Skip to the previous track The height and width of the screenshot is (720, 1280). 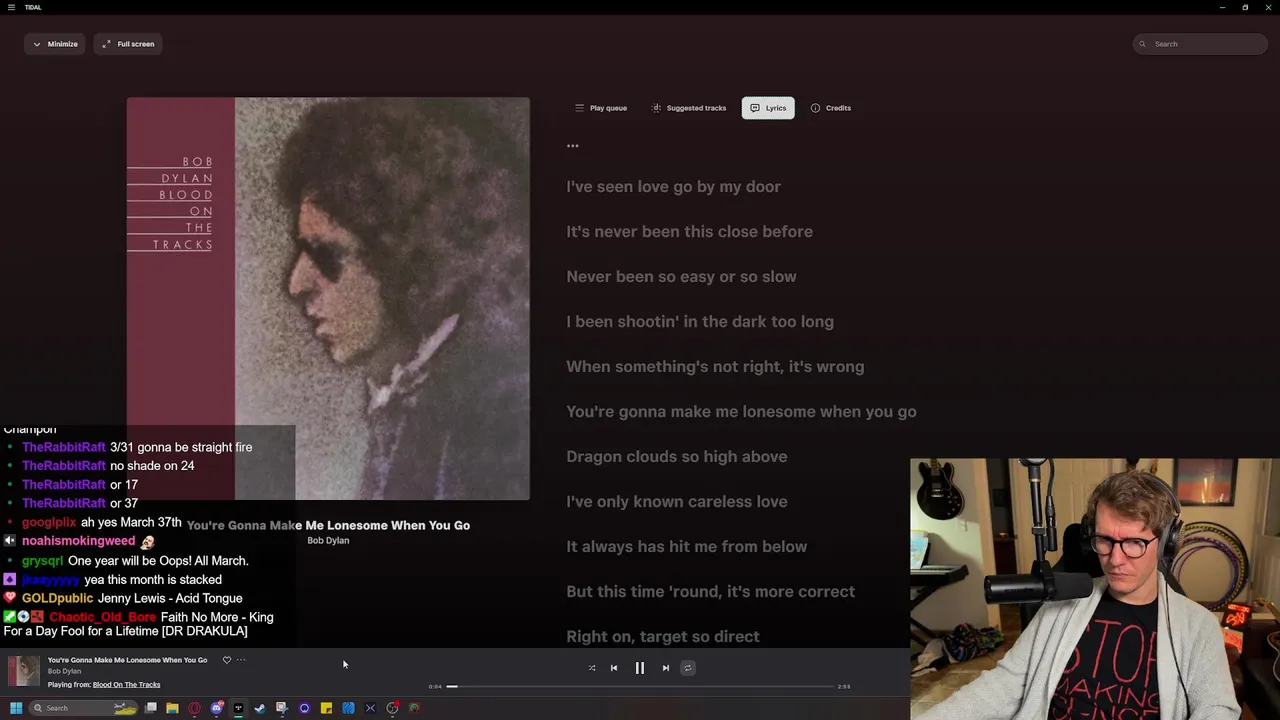tap(614, 668)
